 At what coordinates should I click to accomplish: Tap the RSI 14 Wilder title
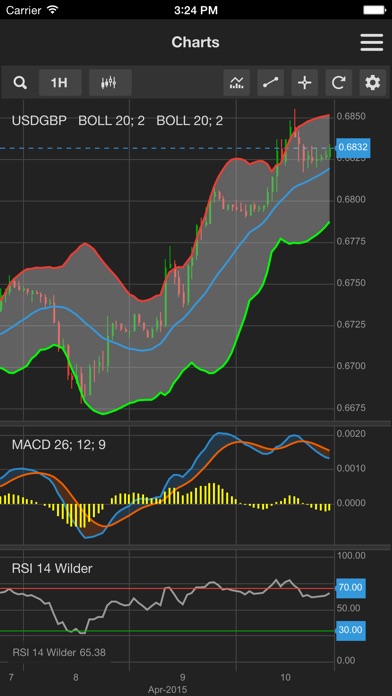click(x=52, y=568)
